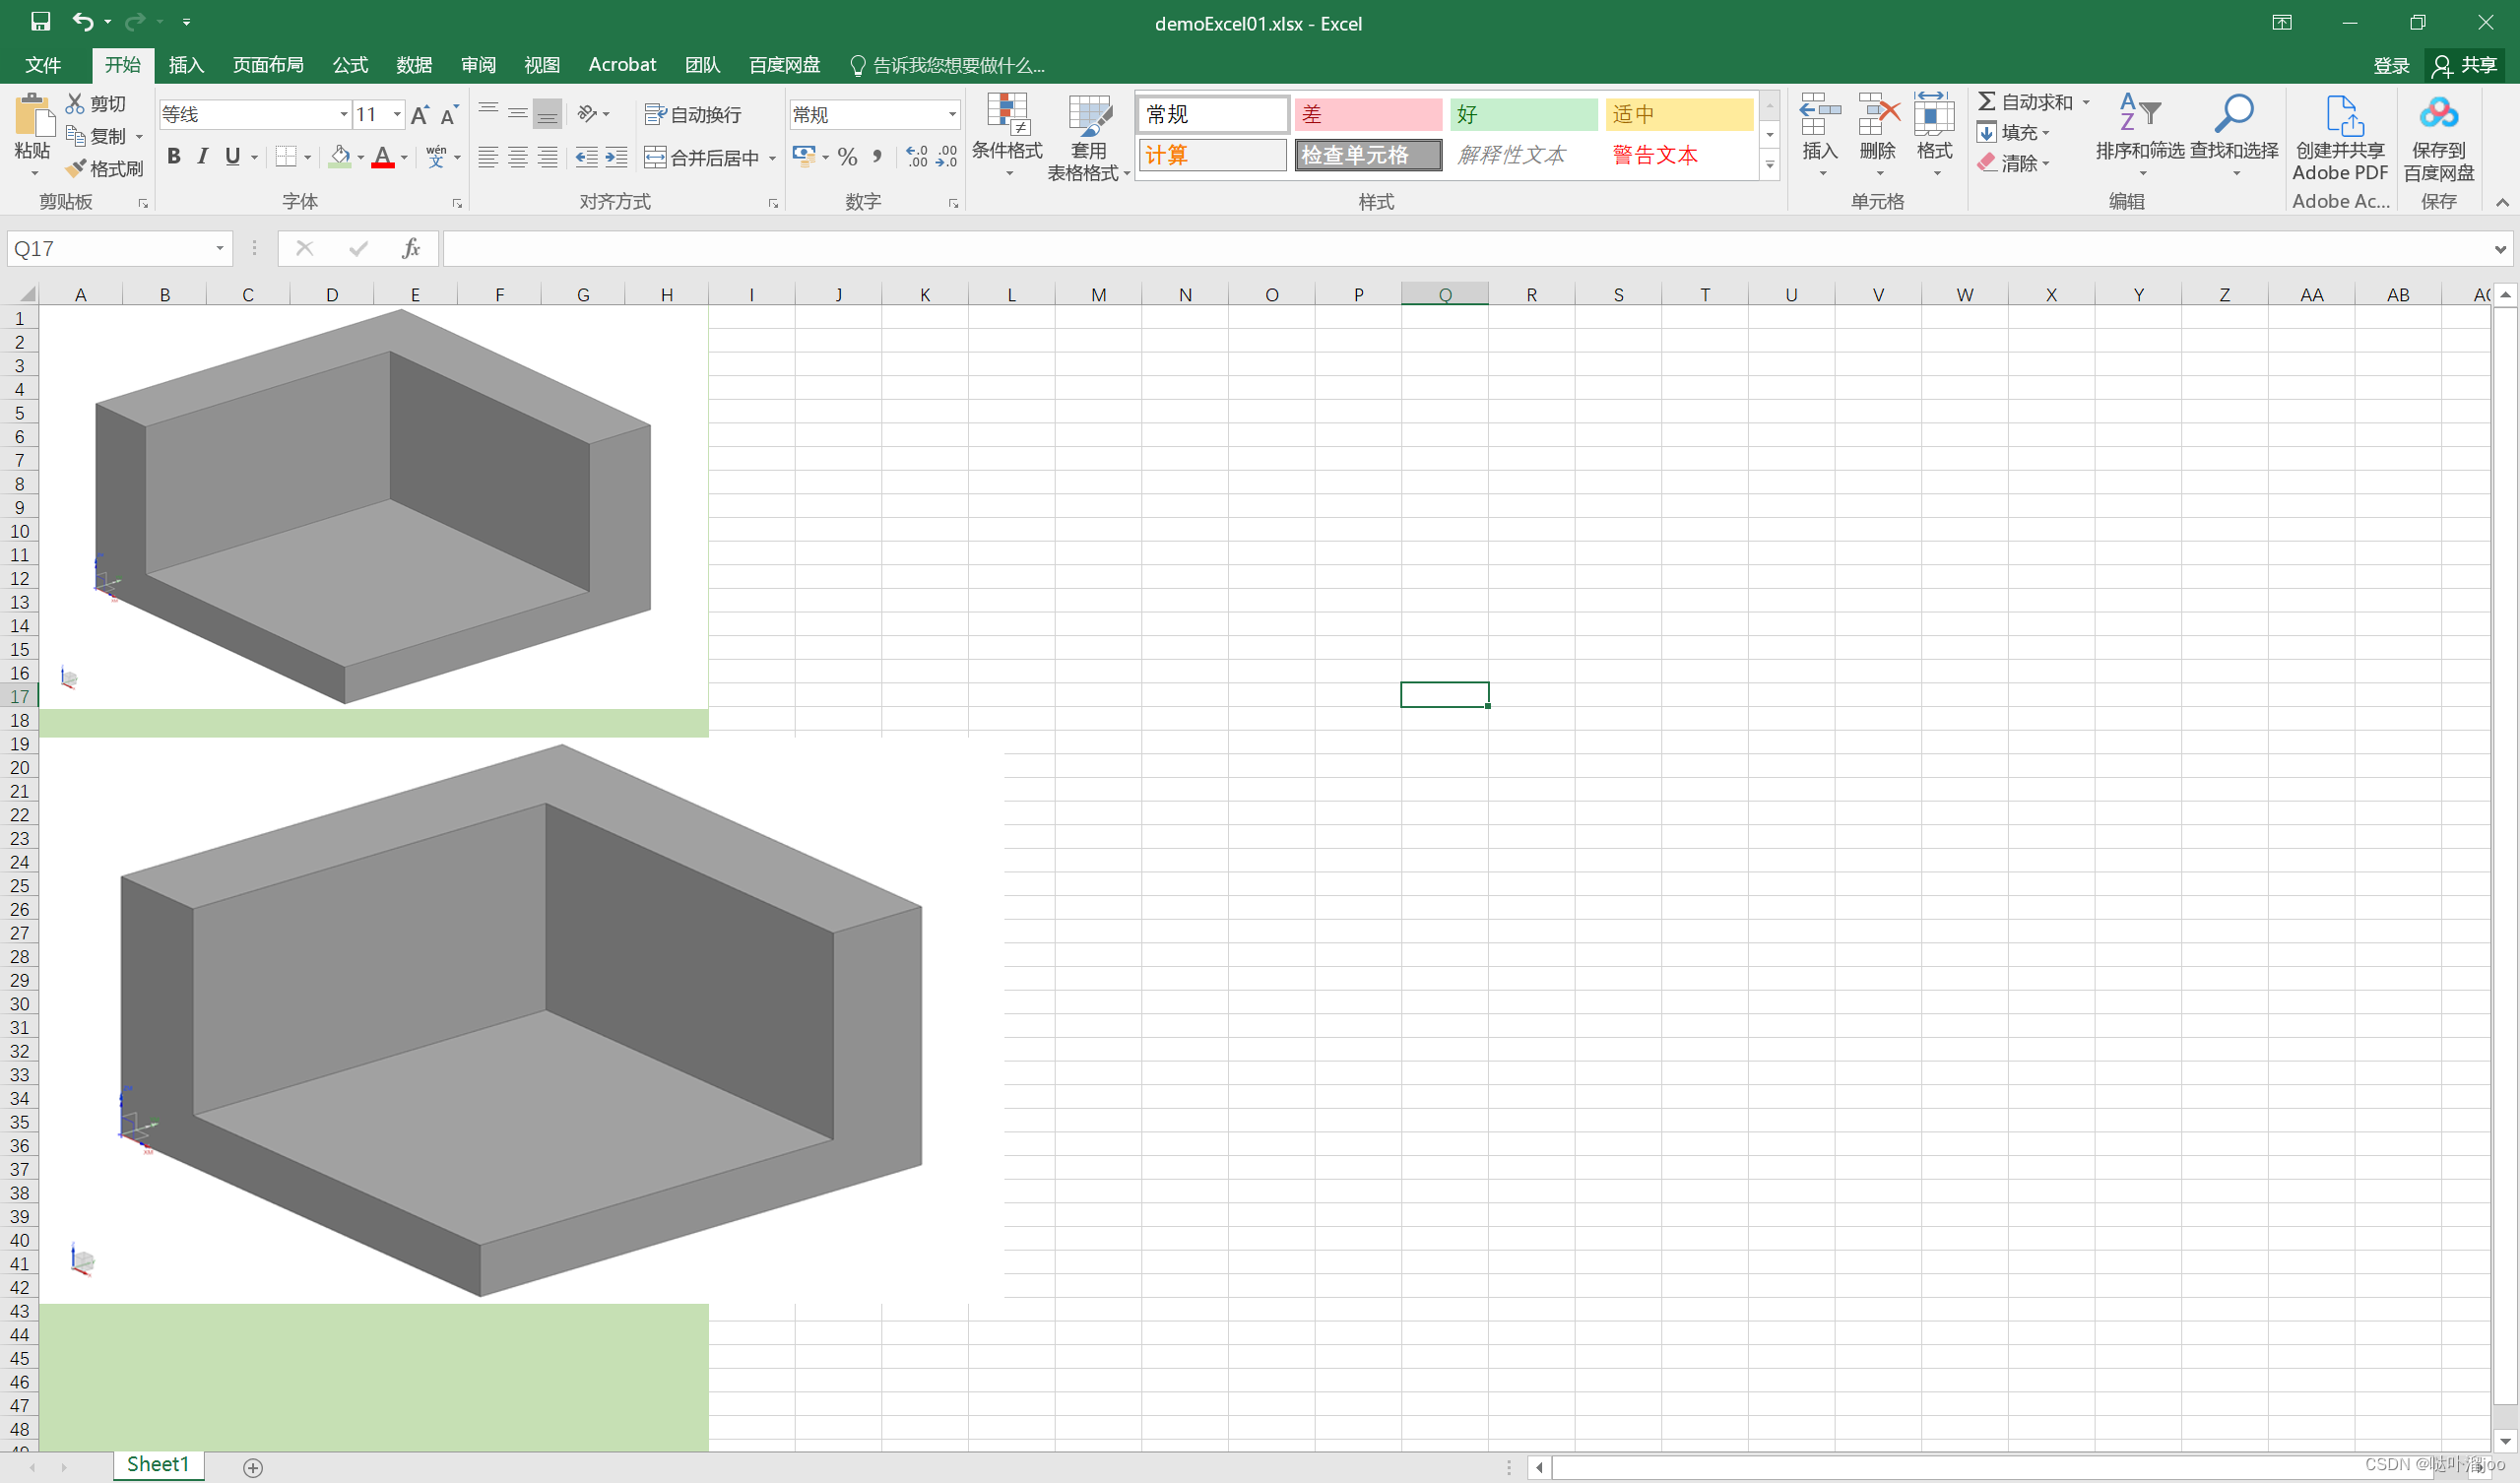The height and width of the screenshot is (1483, 2520).
Task: Toggle bold formatting
Action: point(174,157)
